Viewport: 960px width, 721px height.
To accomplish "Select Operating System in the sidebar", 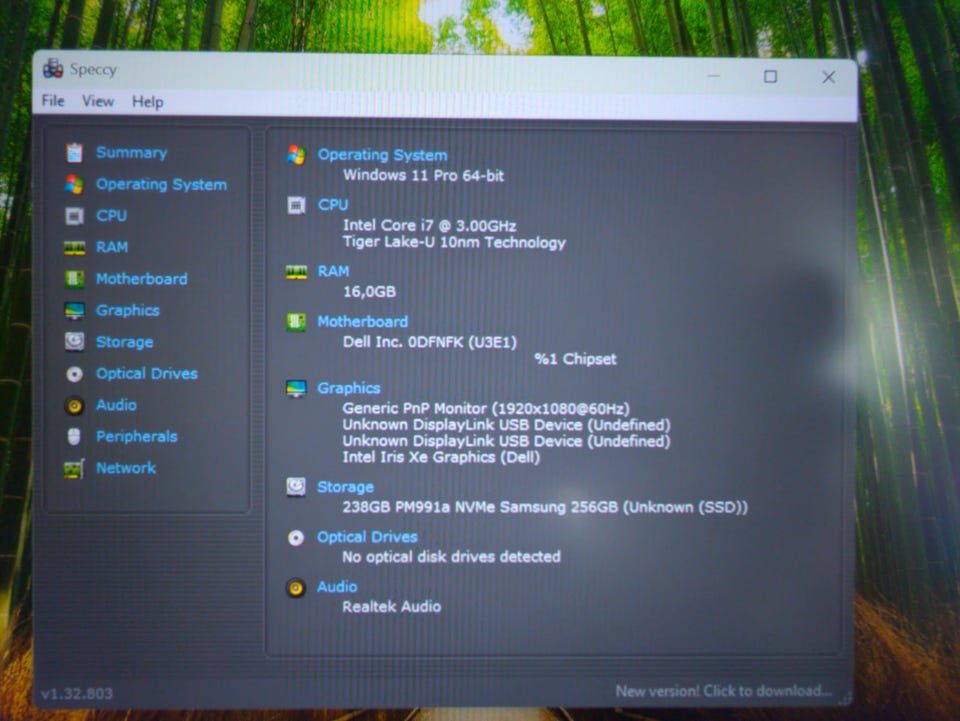I will (161, 184).
